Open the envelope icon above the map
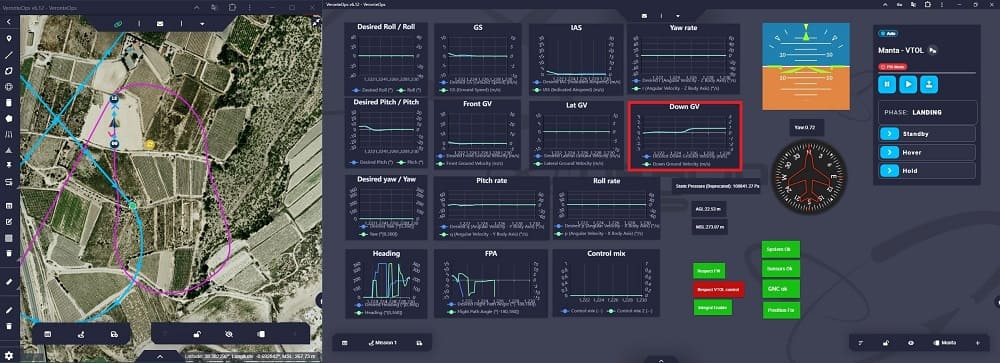Image resolution: width=1000 pixels, height=363 pixels. 159,24
